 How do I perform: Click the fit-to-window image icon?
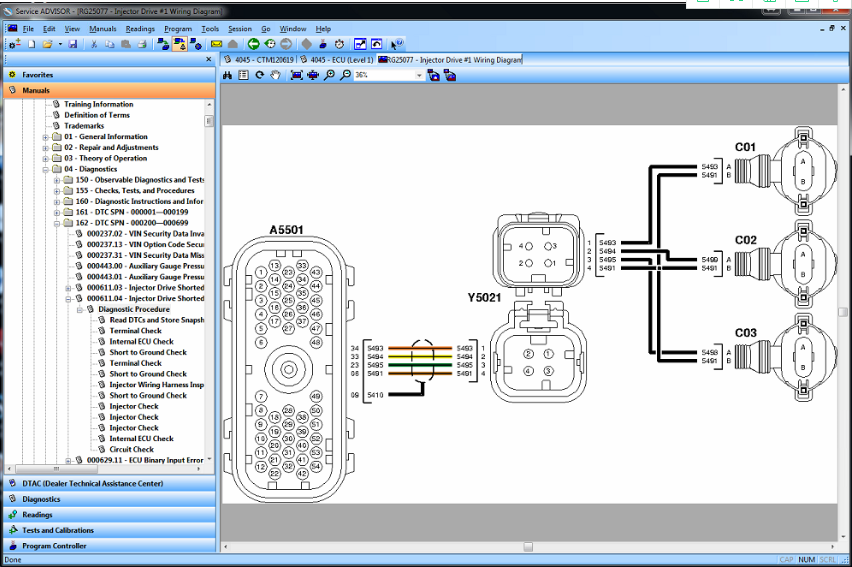click(297, 75)
